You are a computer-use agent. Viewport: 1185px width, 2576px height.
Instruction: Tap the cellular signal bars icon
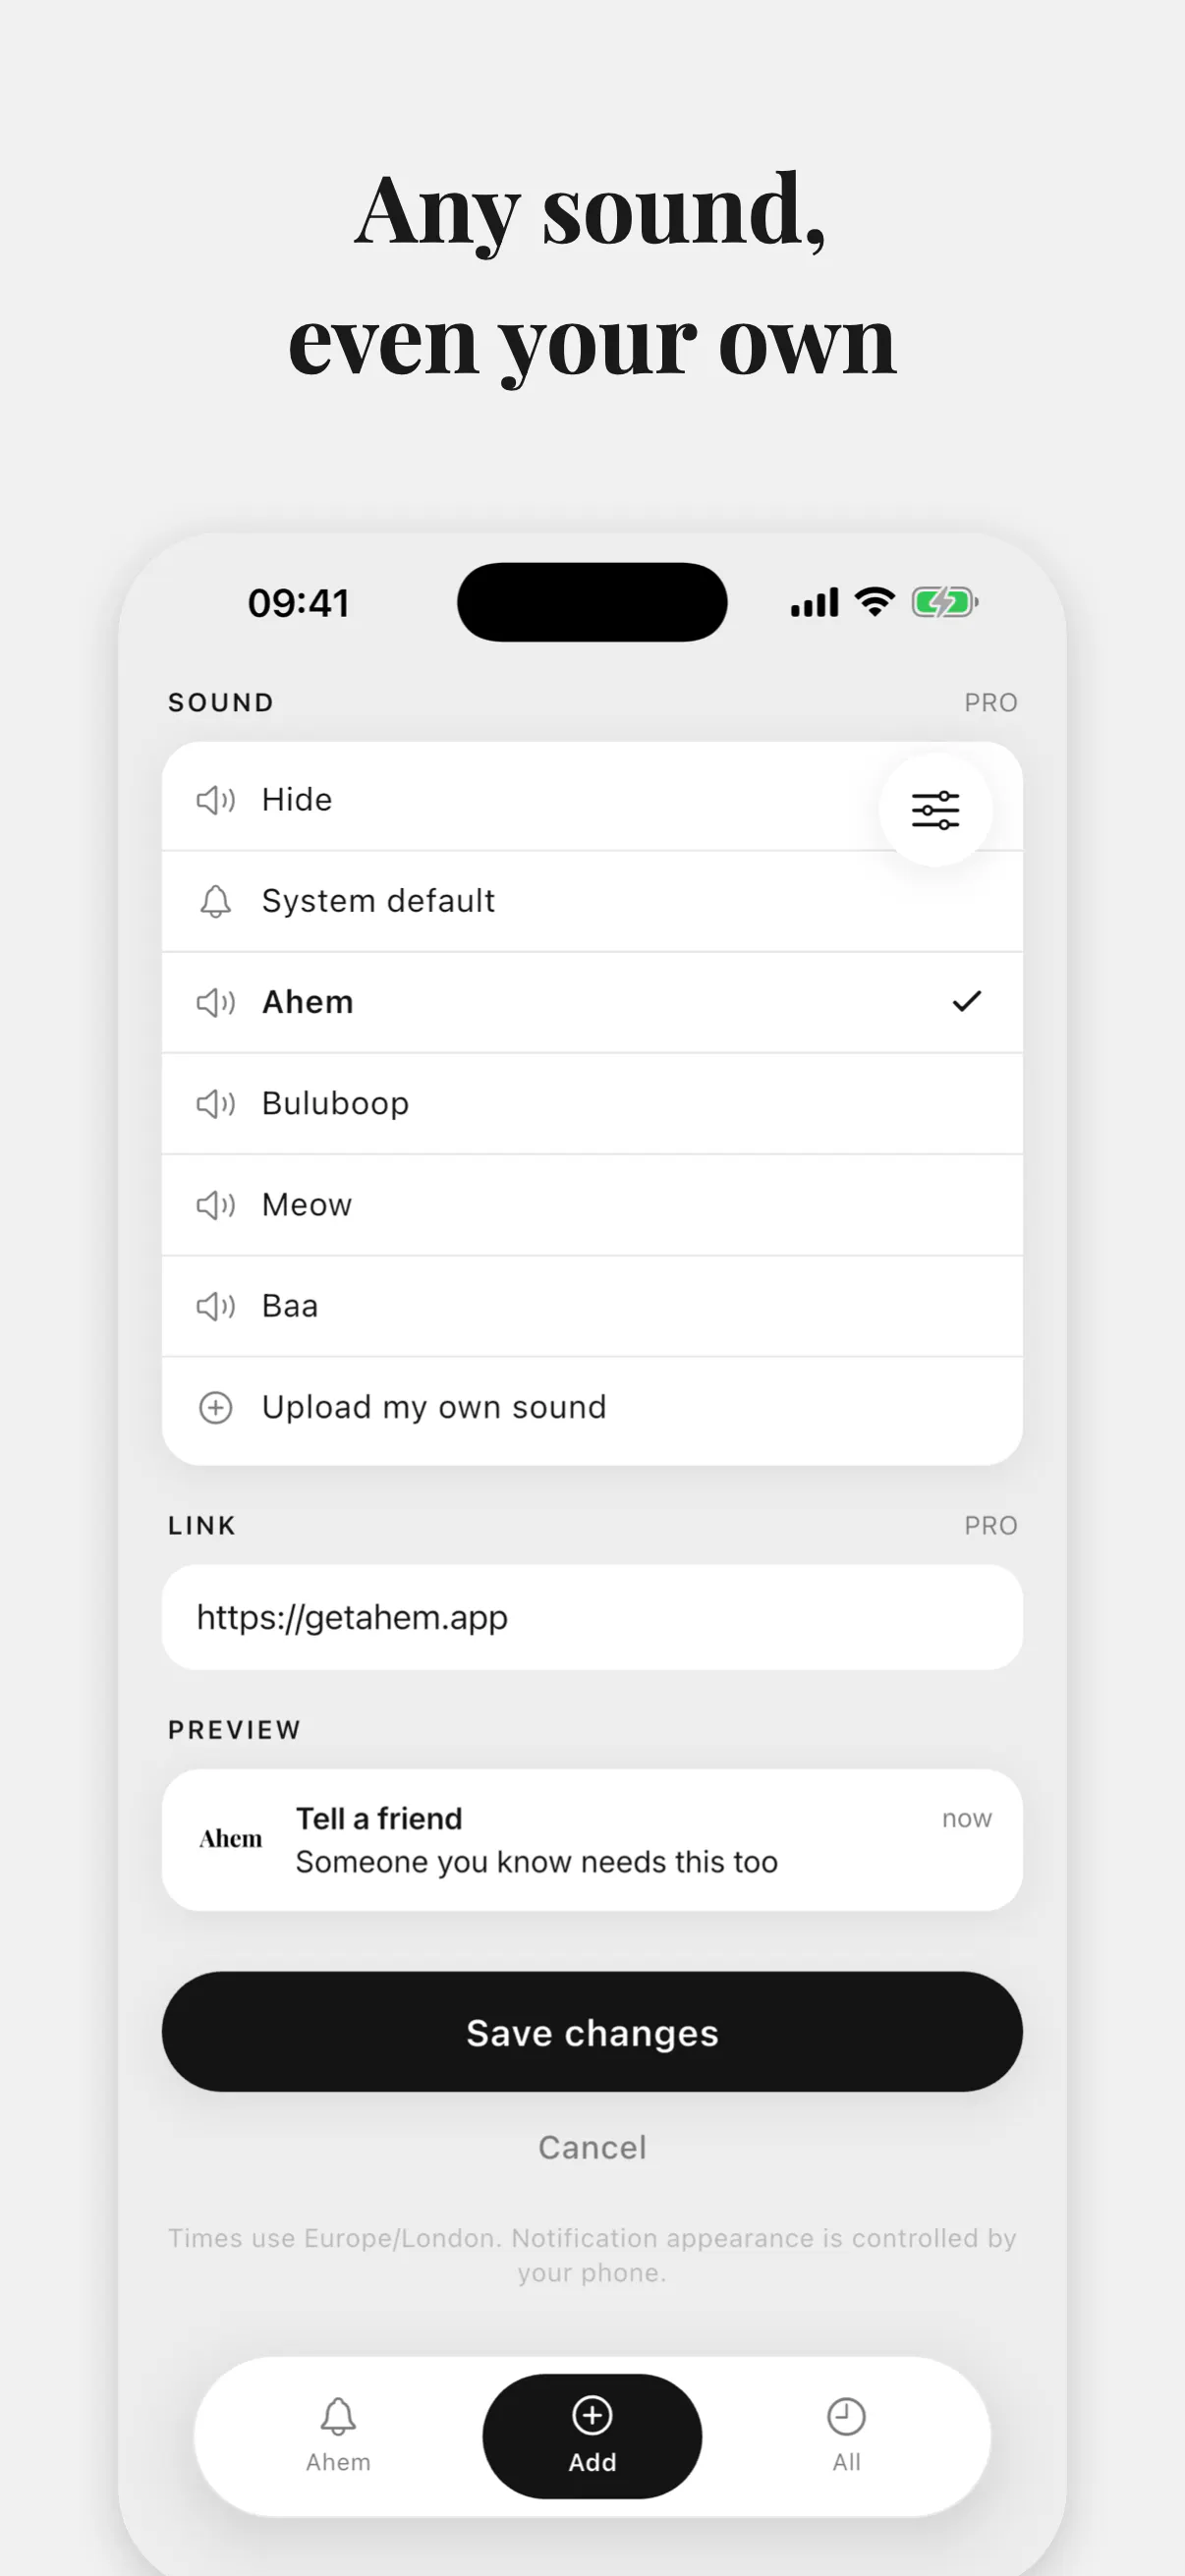[x=814, y=603]
